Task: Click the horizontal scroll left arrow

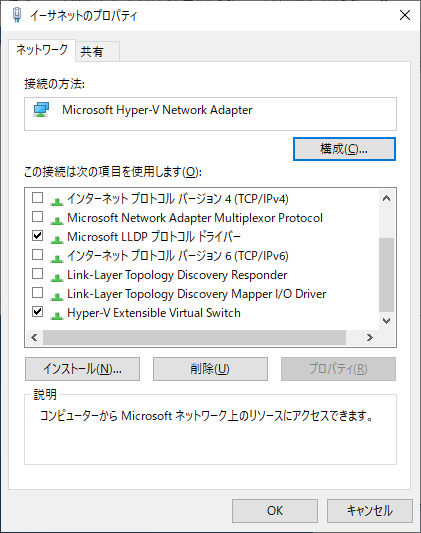Action: [34, 337]
